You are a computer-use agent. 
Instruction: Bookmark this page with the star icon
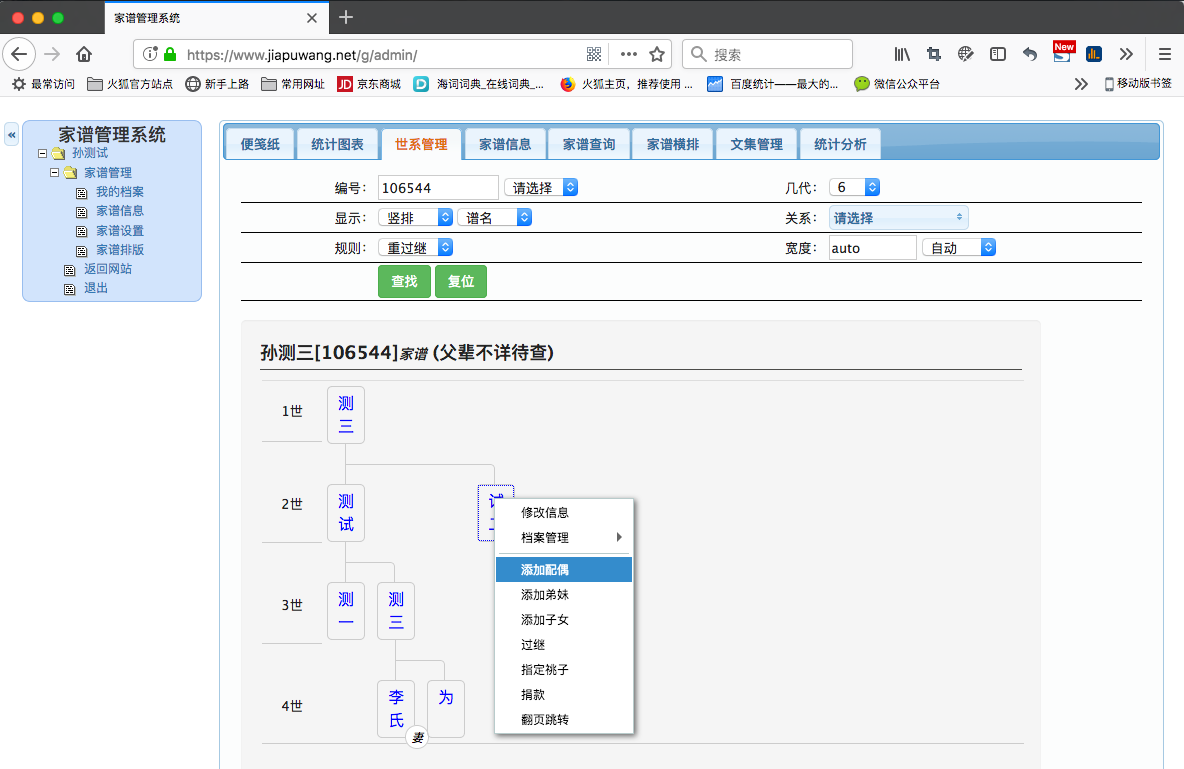(x=657, y=54)
